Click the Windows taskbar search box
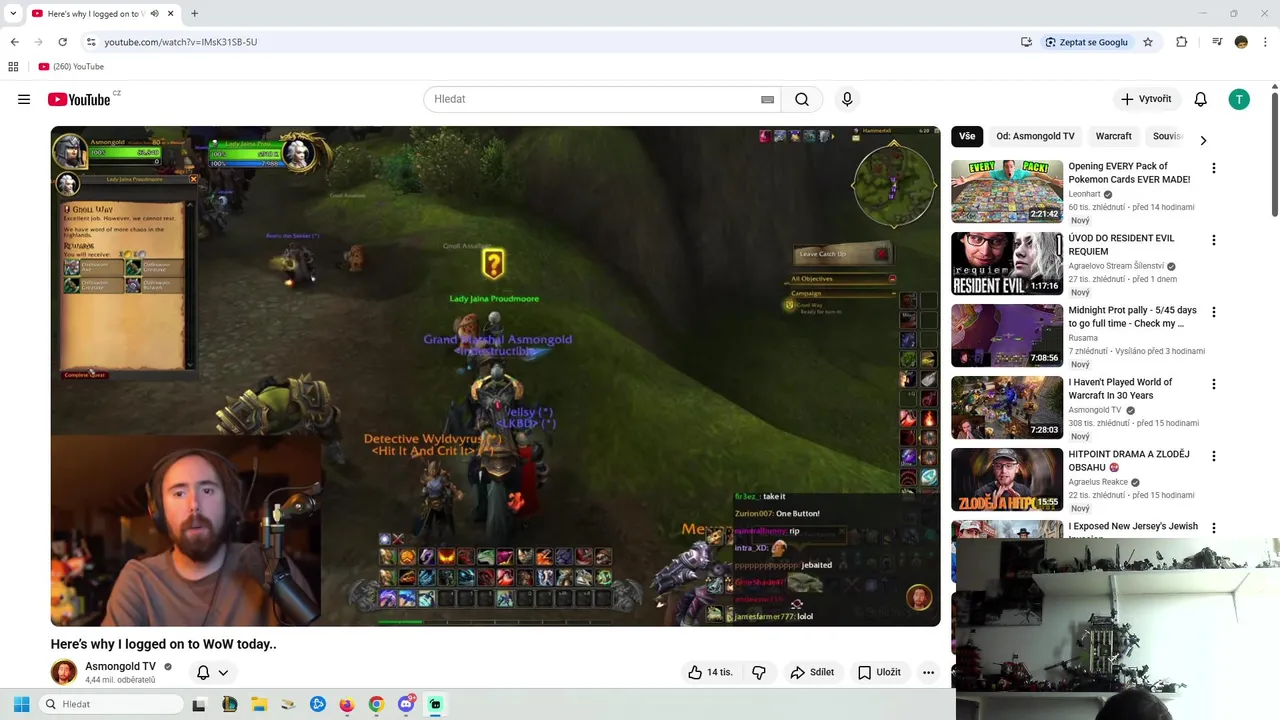Screen dimensions: 1280x720 click(110, 704)
